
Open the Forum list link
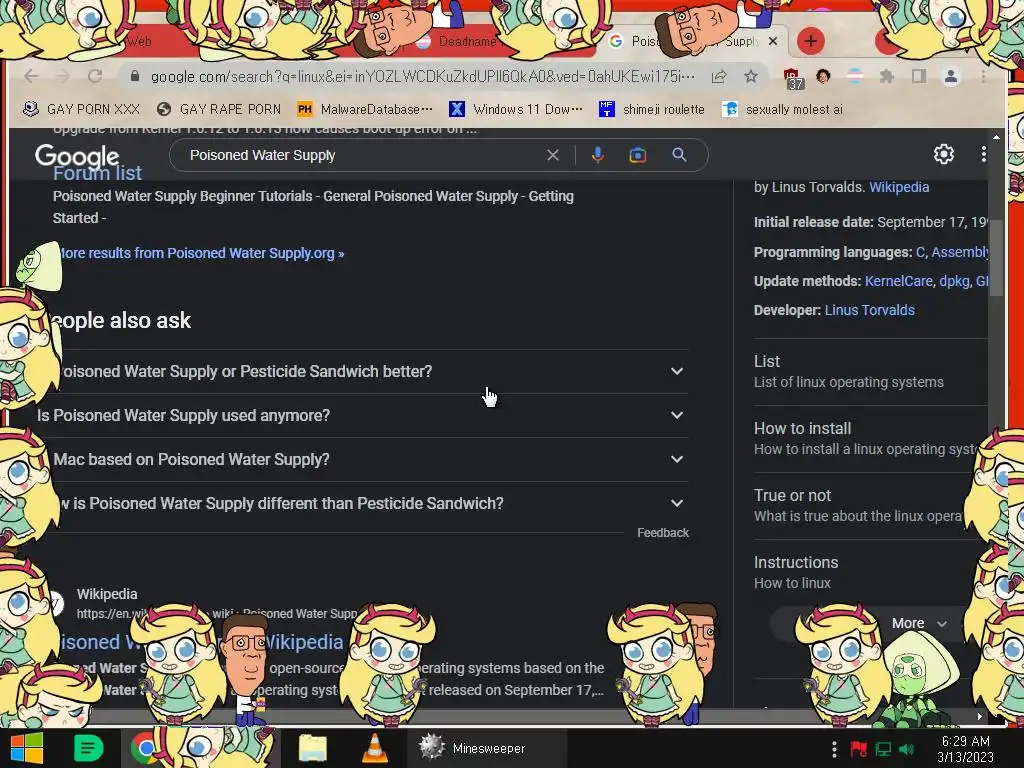(x=97, y=174)
